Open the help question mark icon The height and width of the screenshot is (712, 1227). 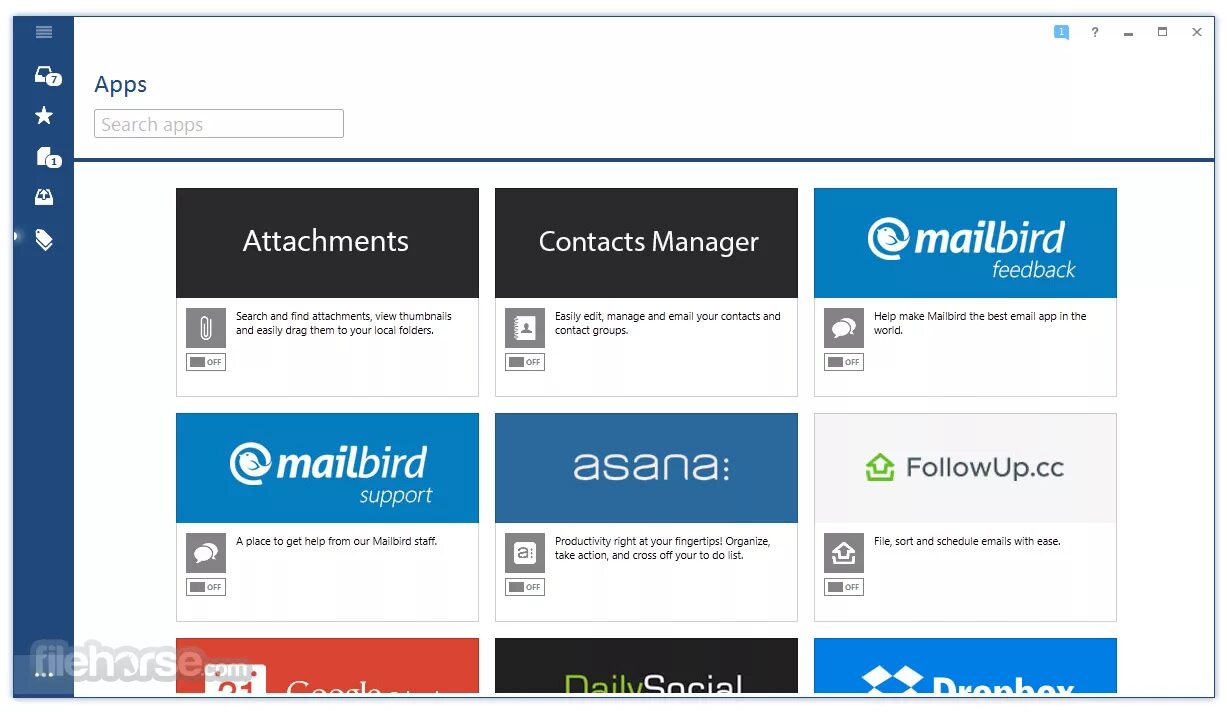coord(1095,32)
